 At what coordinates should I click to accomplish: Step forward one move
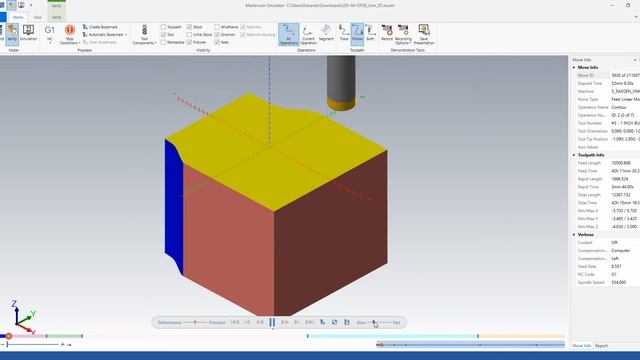297,322
